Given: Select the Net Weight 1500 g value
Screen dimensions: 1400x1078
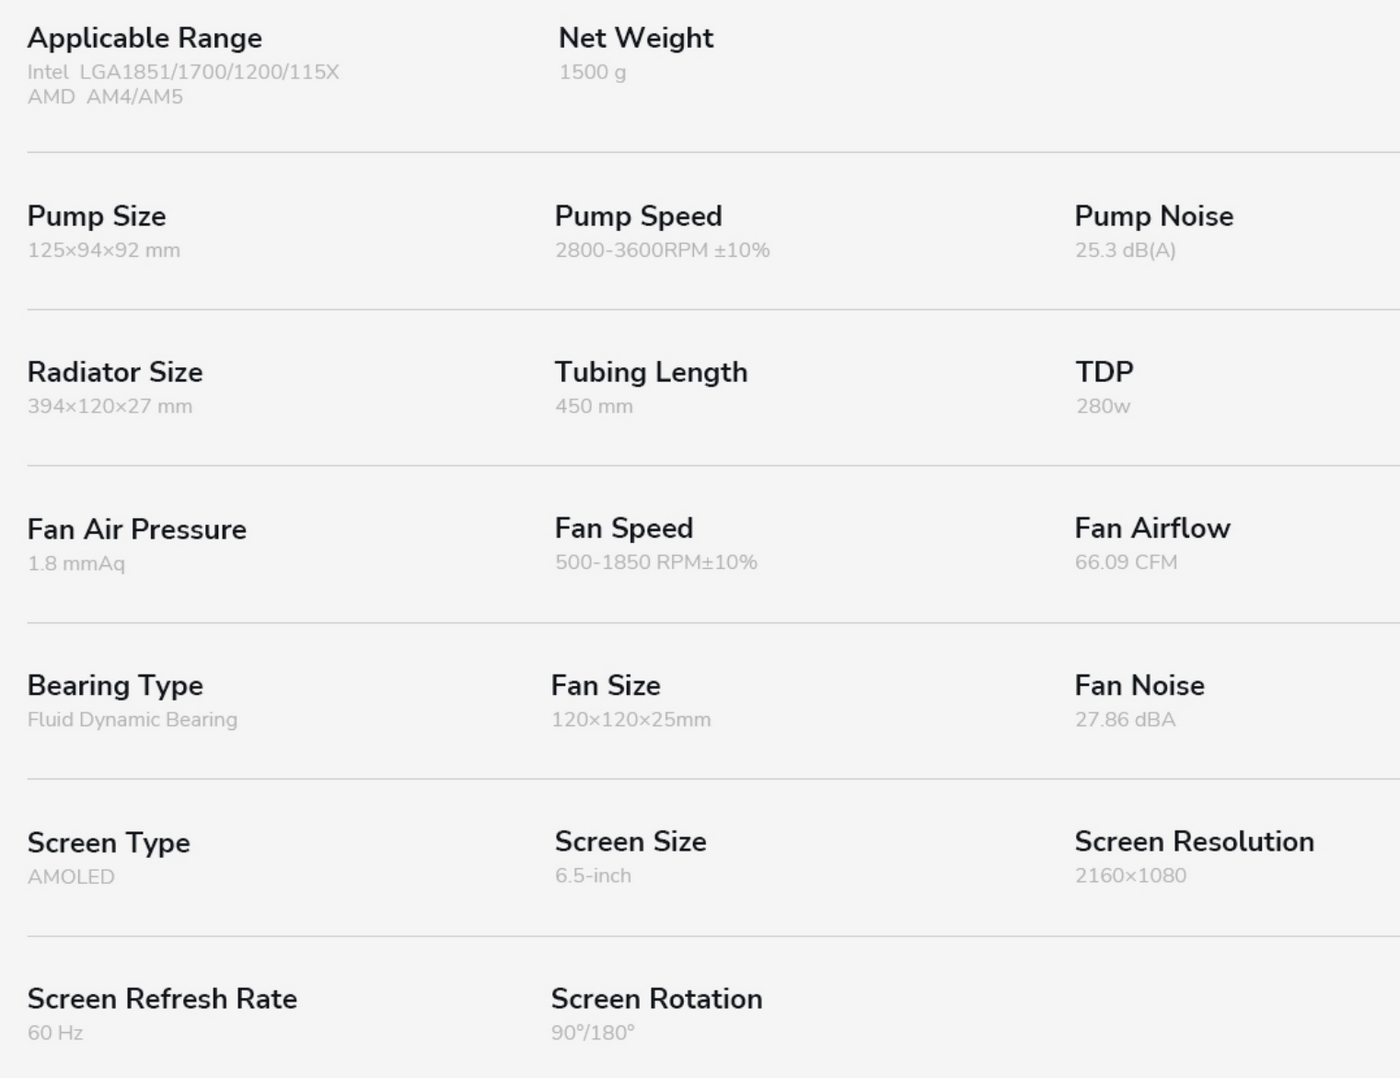Looking at the screenshot, I should [x=593, y=72].
